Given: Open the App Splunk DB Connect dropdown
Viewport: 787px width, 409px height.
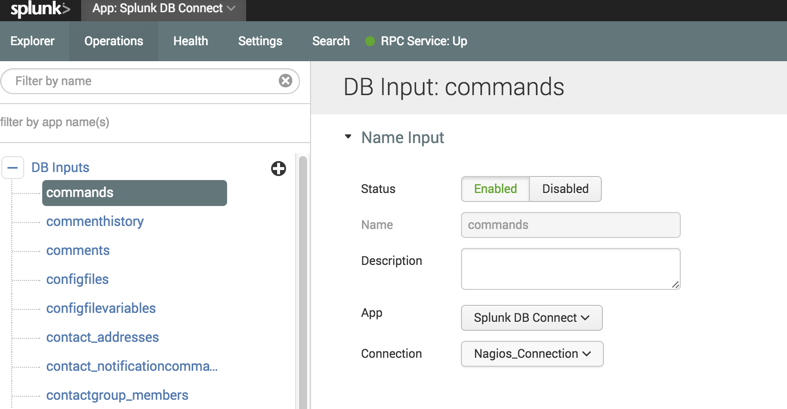Looking at the screenshot, I should (x=532, y=318).
